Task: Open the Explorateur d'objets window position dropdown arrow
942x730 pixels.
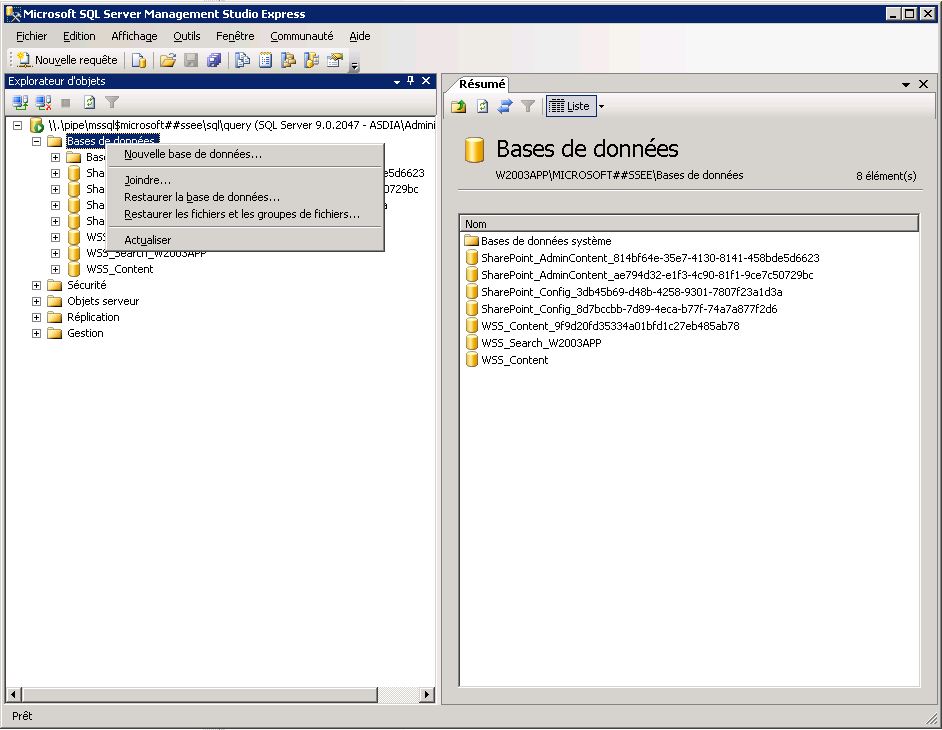Action: [397, 82]
